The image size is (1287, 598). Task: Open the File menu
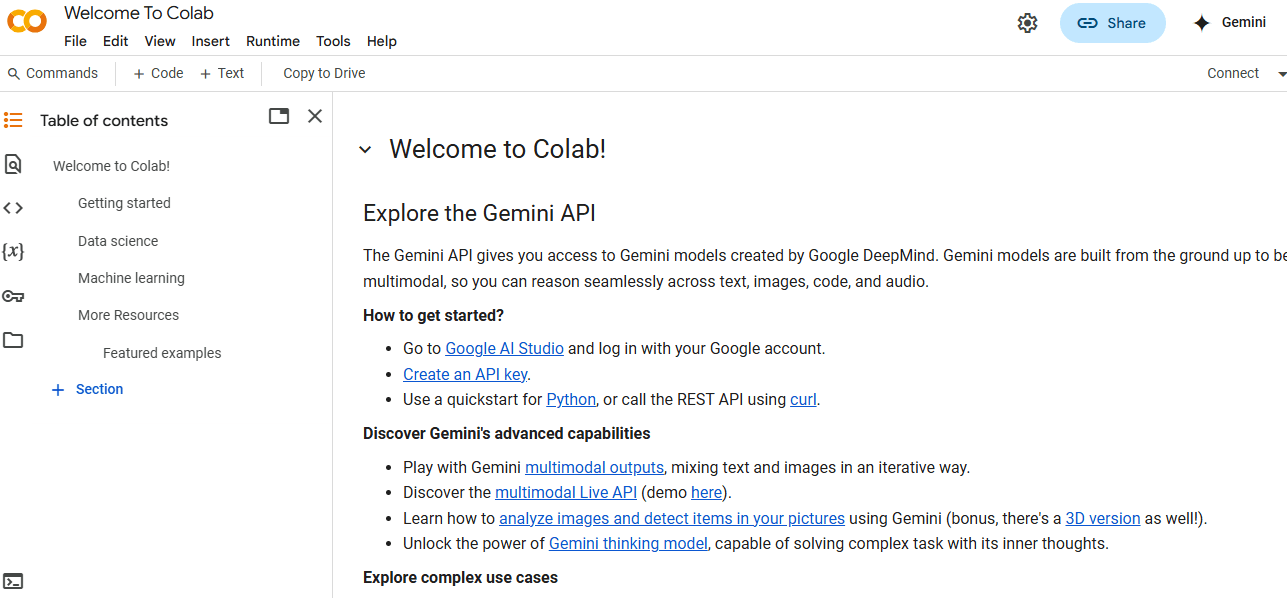[75, 41]
